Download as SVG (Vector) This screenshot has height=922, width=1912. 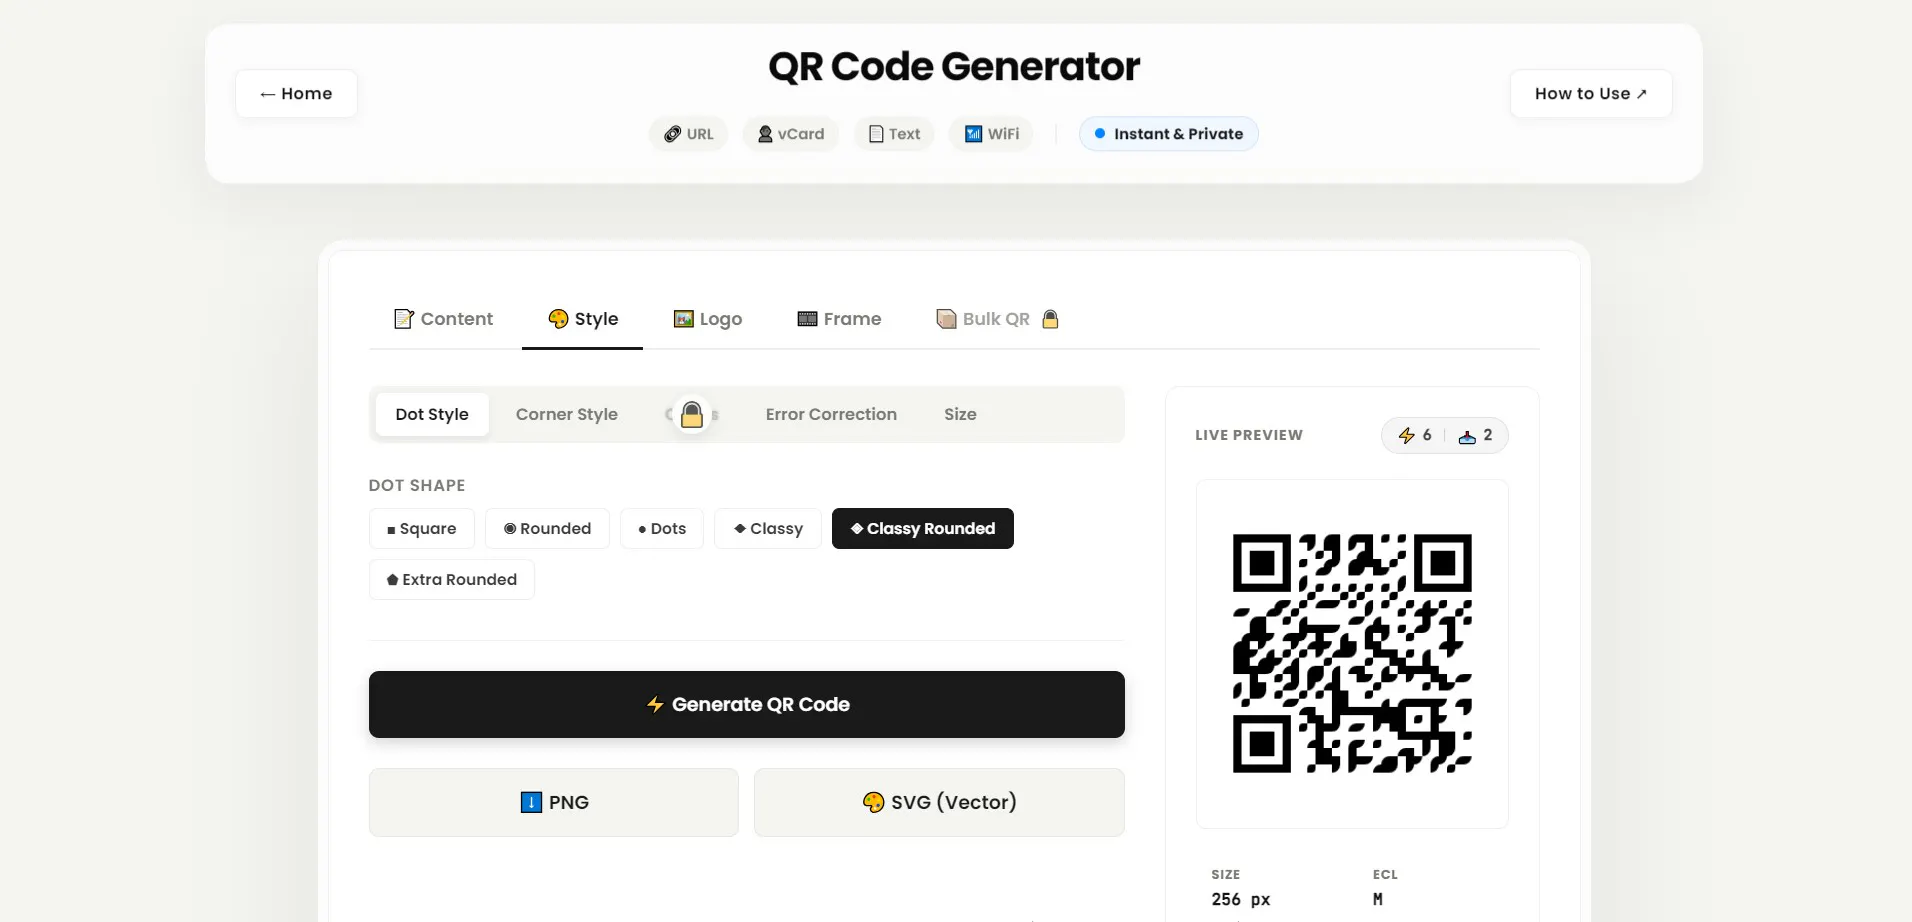point(939,803)
